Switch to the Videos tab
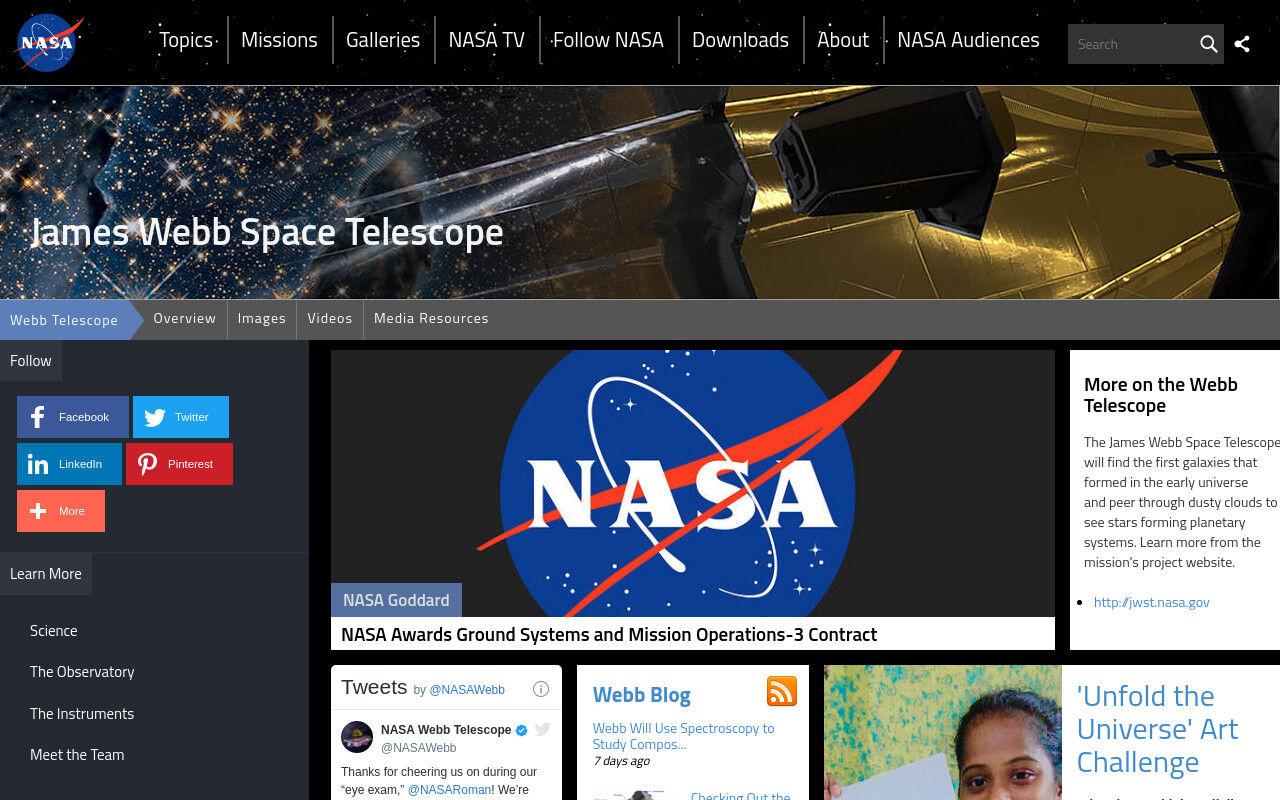Viewport: 1280px width, 800px height. pos(330,318)
